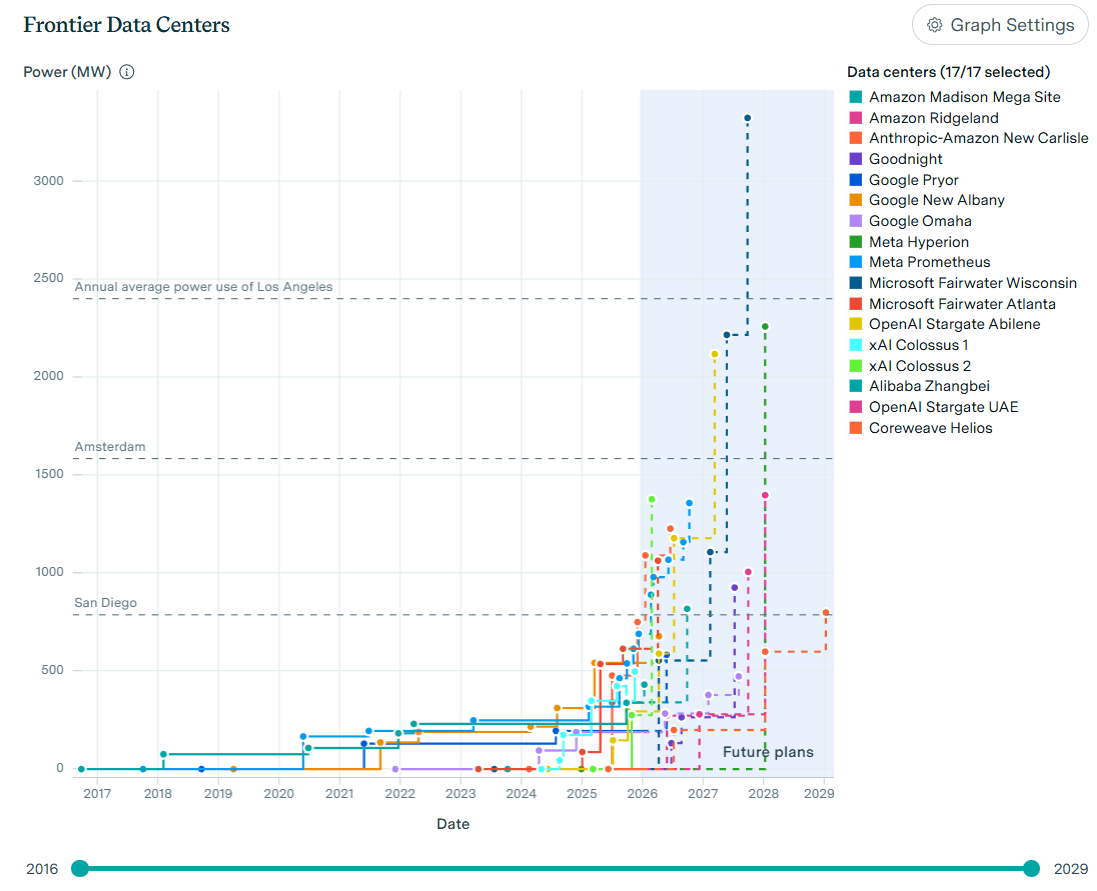Toggle OpenAI Stargate Abilene legend entry
This screenshot has height=891, width=1097.
coord(945,325)
